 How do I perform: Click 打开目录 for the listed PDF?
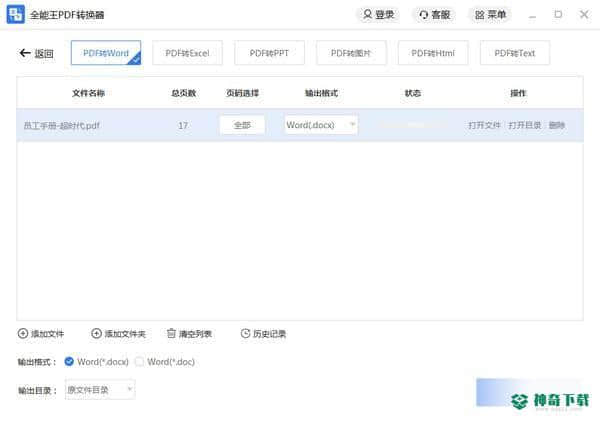tap(525, 125)
